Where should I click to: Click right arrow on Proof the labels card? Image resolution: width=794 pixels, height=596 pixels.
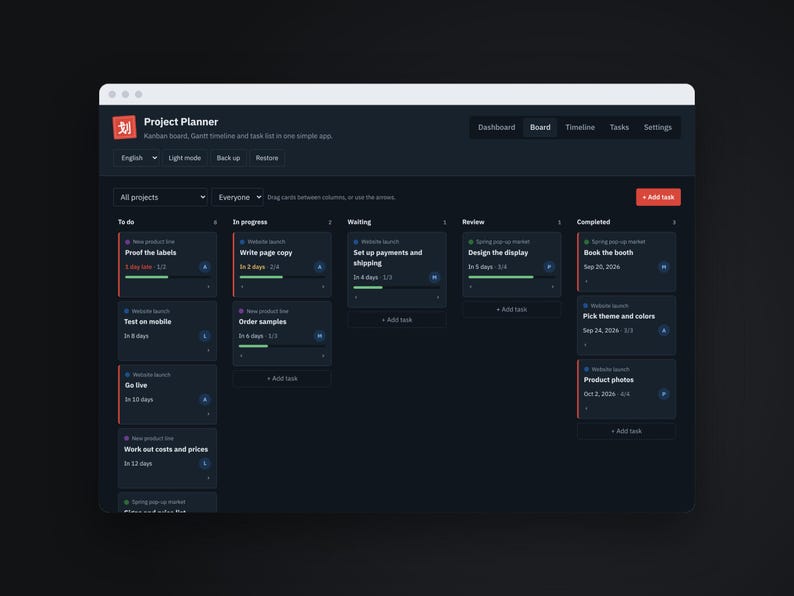point(208,287)
